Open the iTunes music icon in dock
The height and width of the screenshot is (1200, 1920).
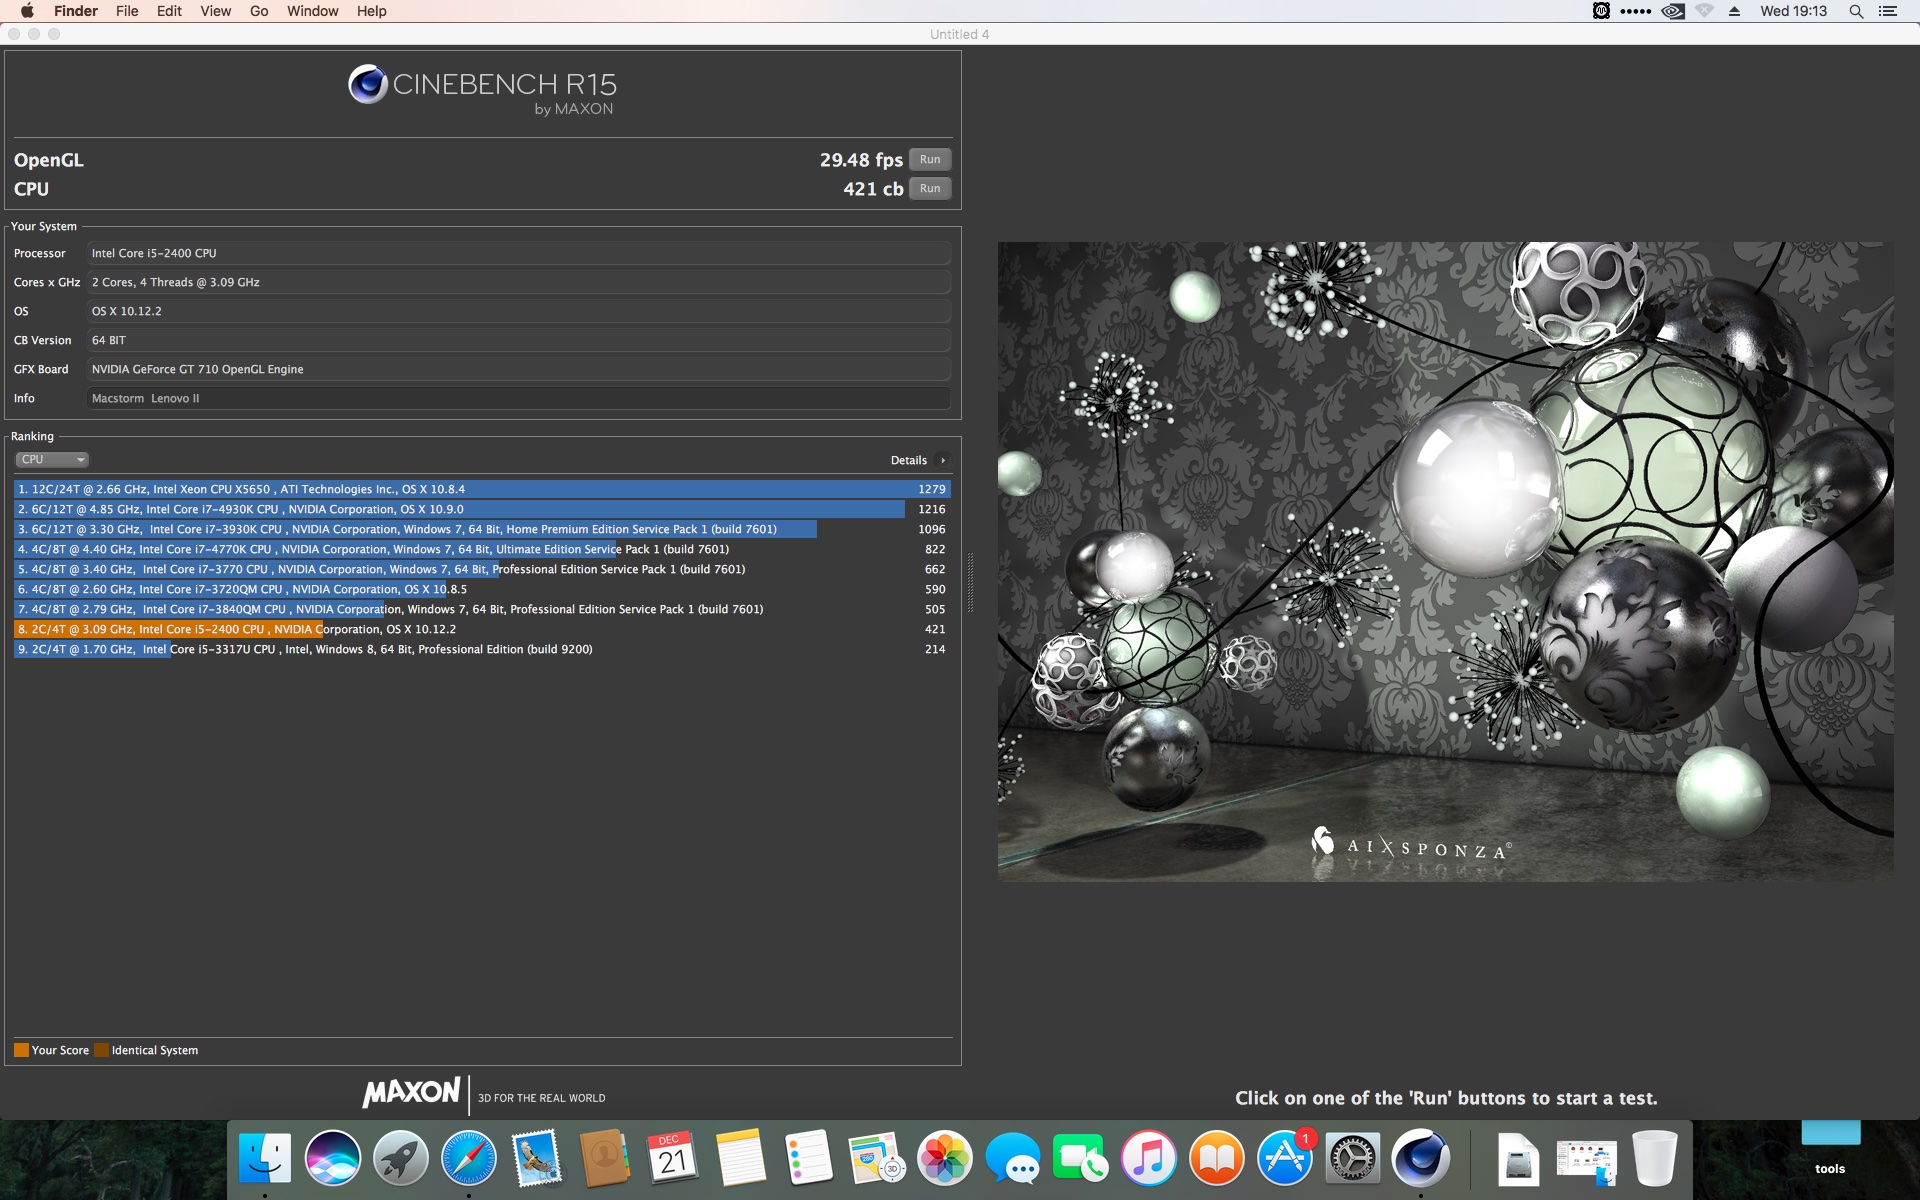click(1148, 1158)
